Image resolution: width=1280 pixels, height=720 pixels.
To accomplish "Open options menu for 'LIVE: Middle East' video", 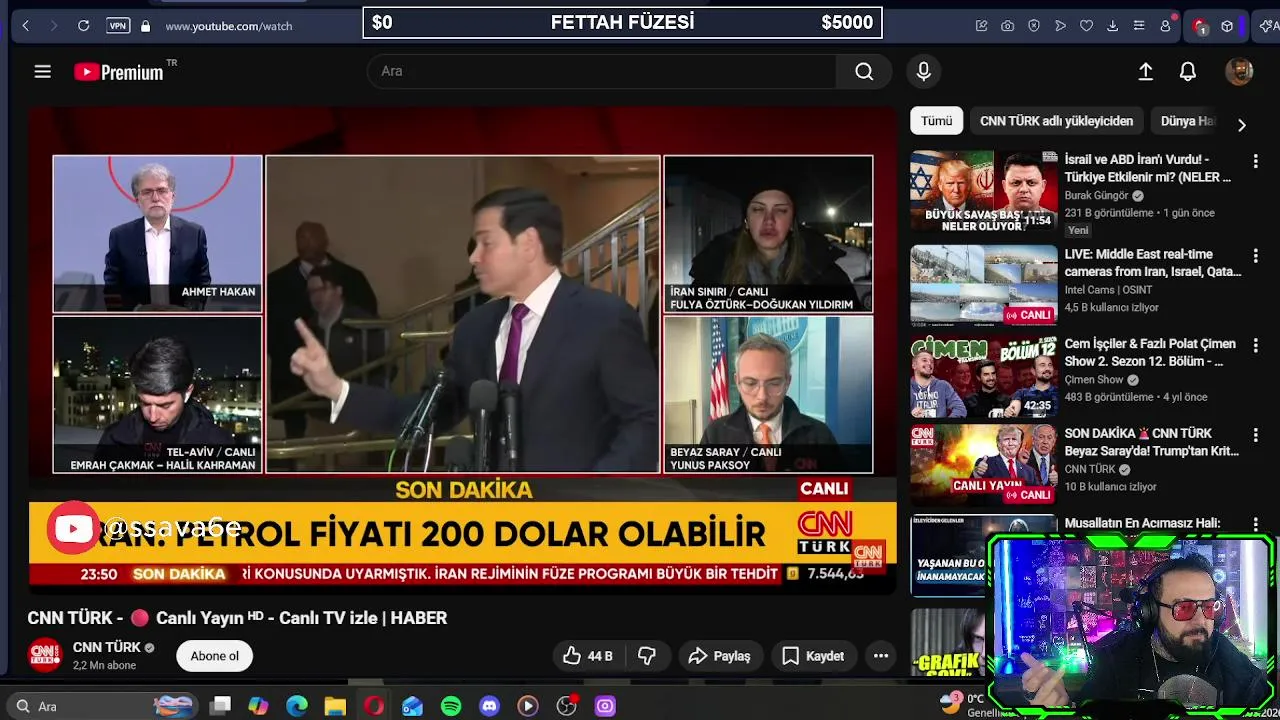I will tap(1256, 256).
